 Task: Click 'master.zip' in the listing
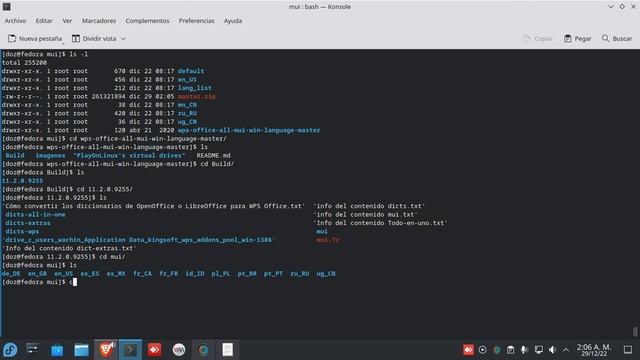pyautogui.click(x=197, y=96)
